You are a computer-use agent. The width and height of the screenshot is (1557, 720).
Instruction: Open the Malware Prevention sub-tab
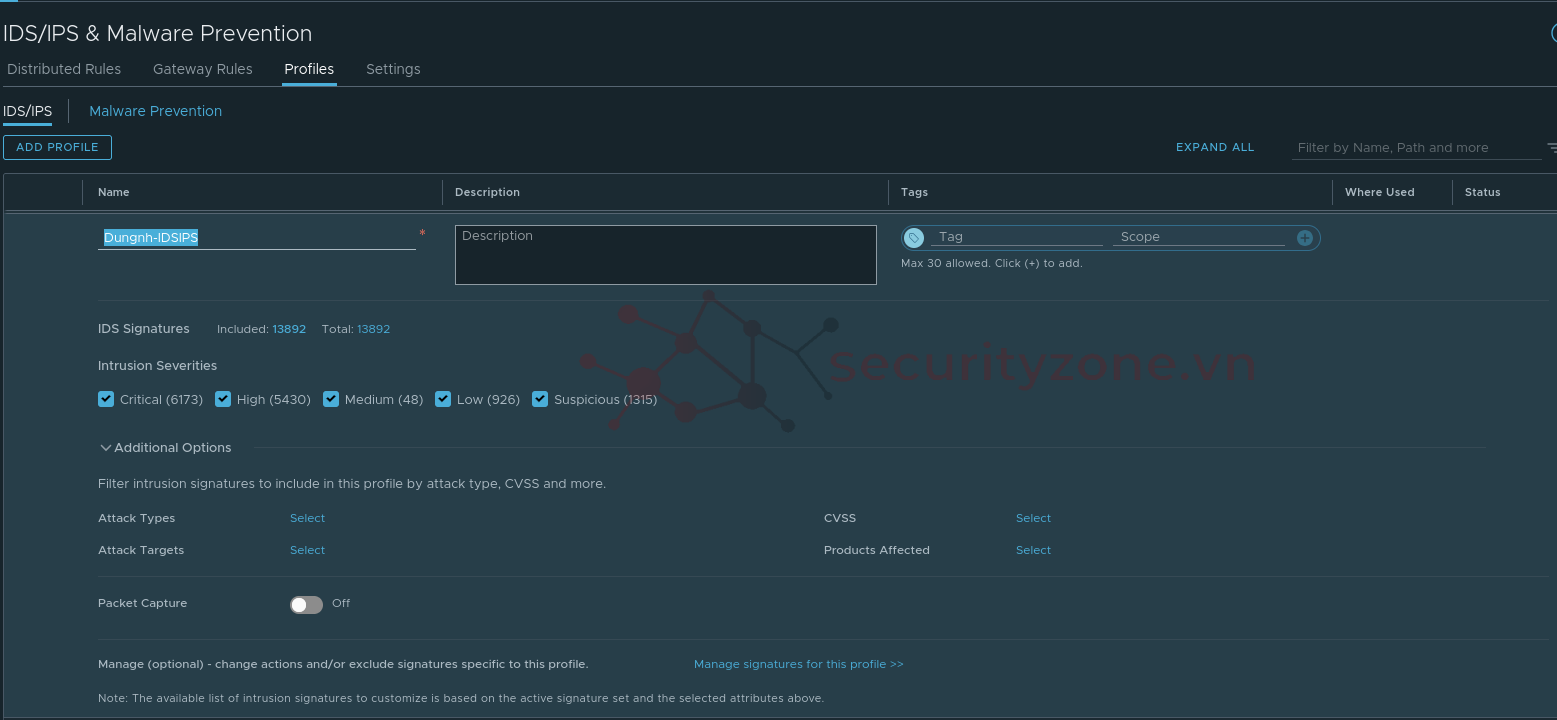(155, 111)
